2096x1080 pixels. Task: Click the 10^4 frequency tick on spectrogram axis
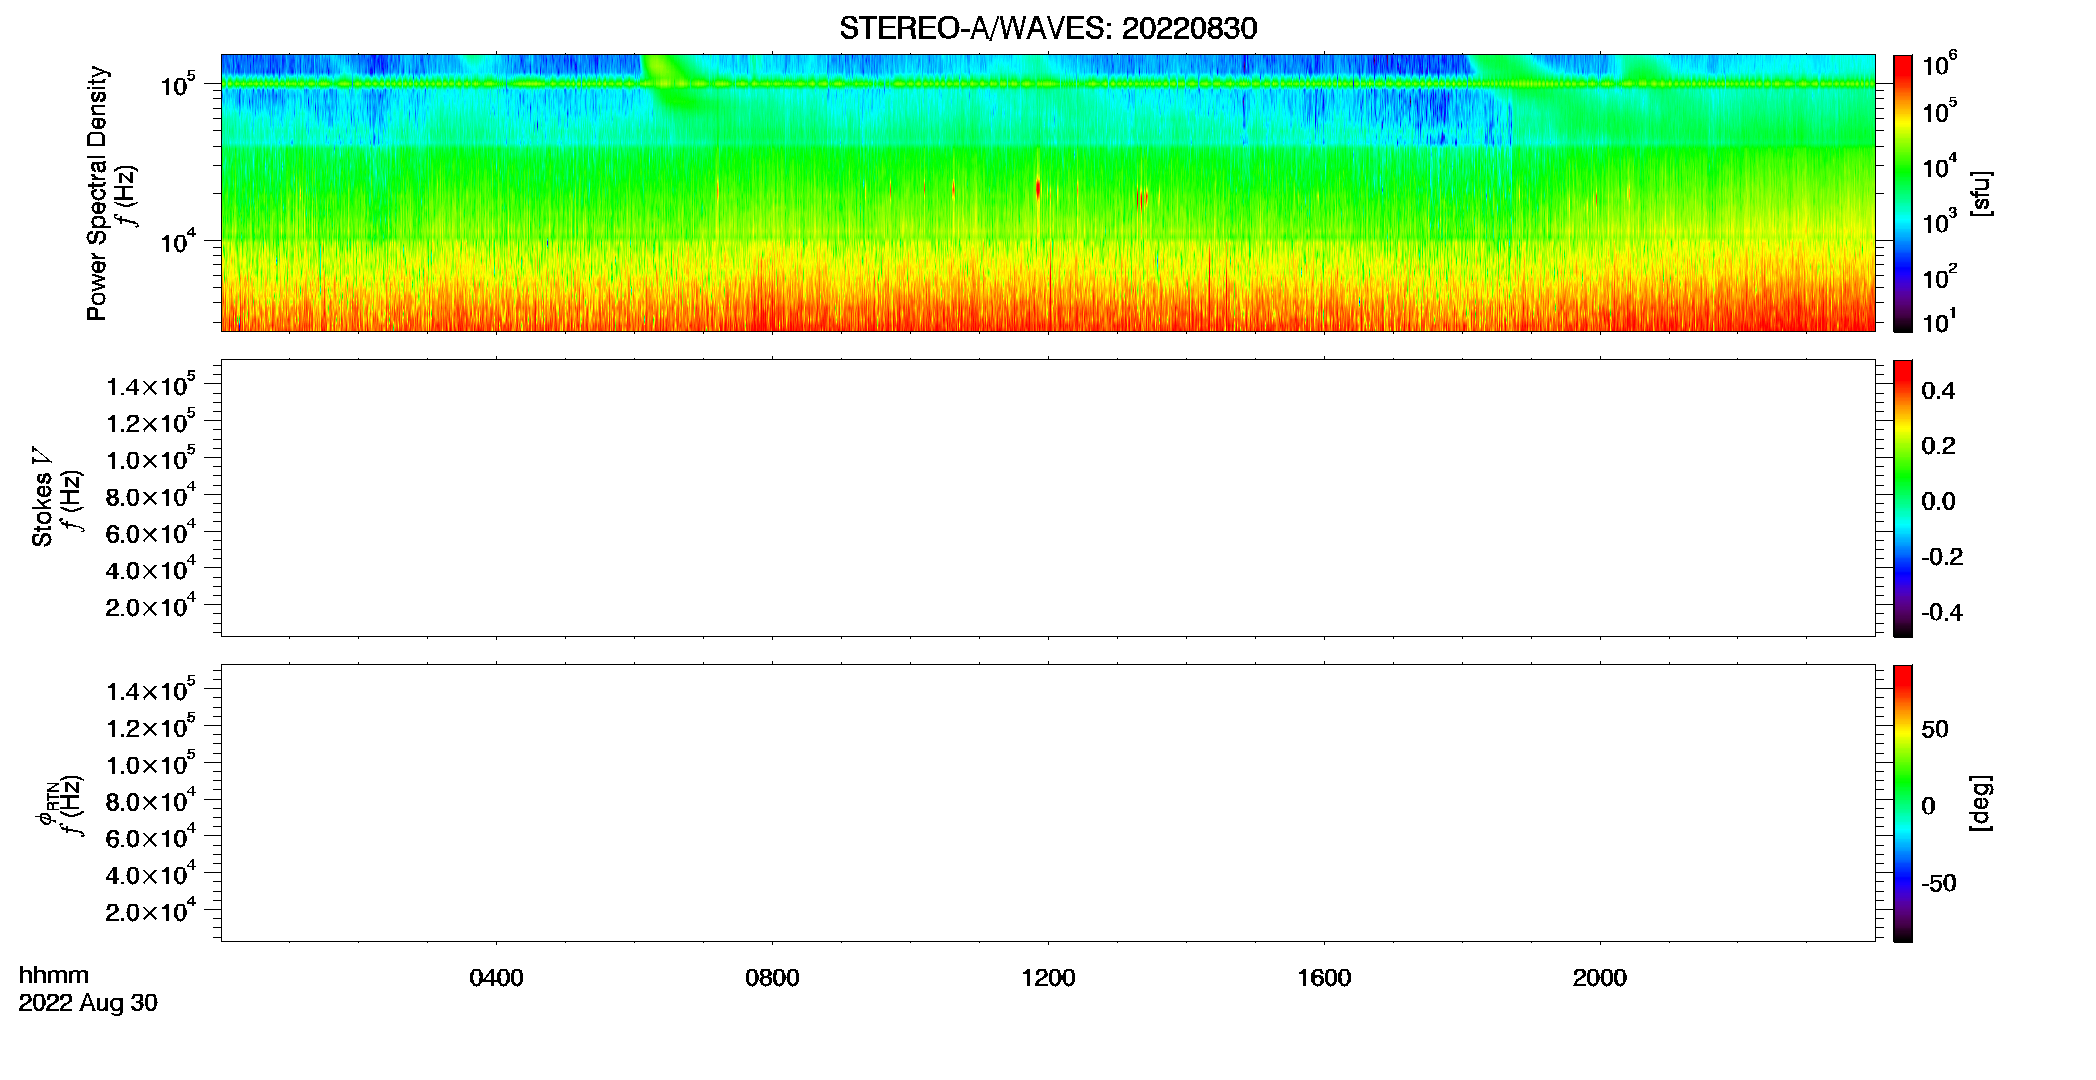[178, 241]
